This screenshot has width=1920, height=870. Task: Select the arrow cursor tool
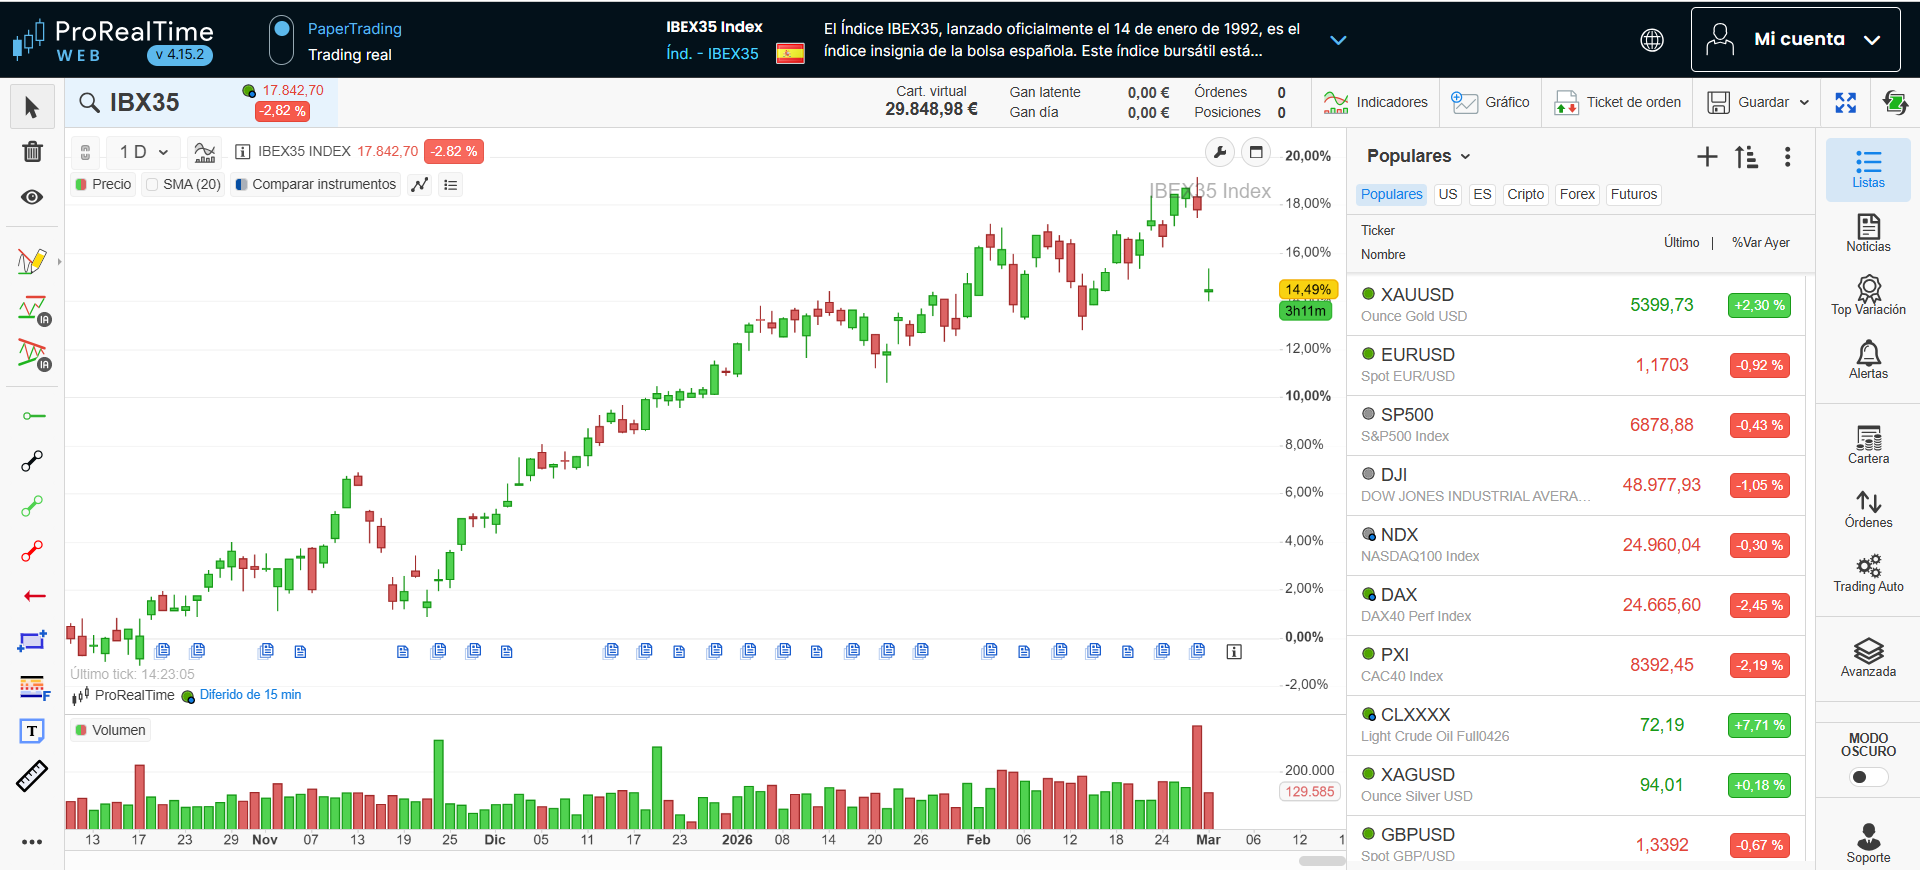(x=32, y=107)
